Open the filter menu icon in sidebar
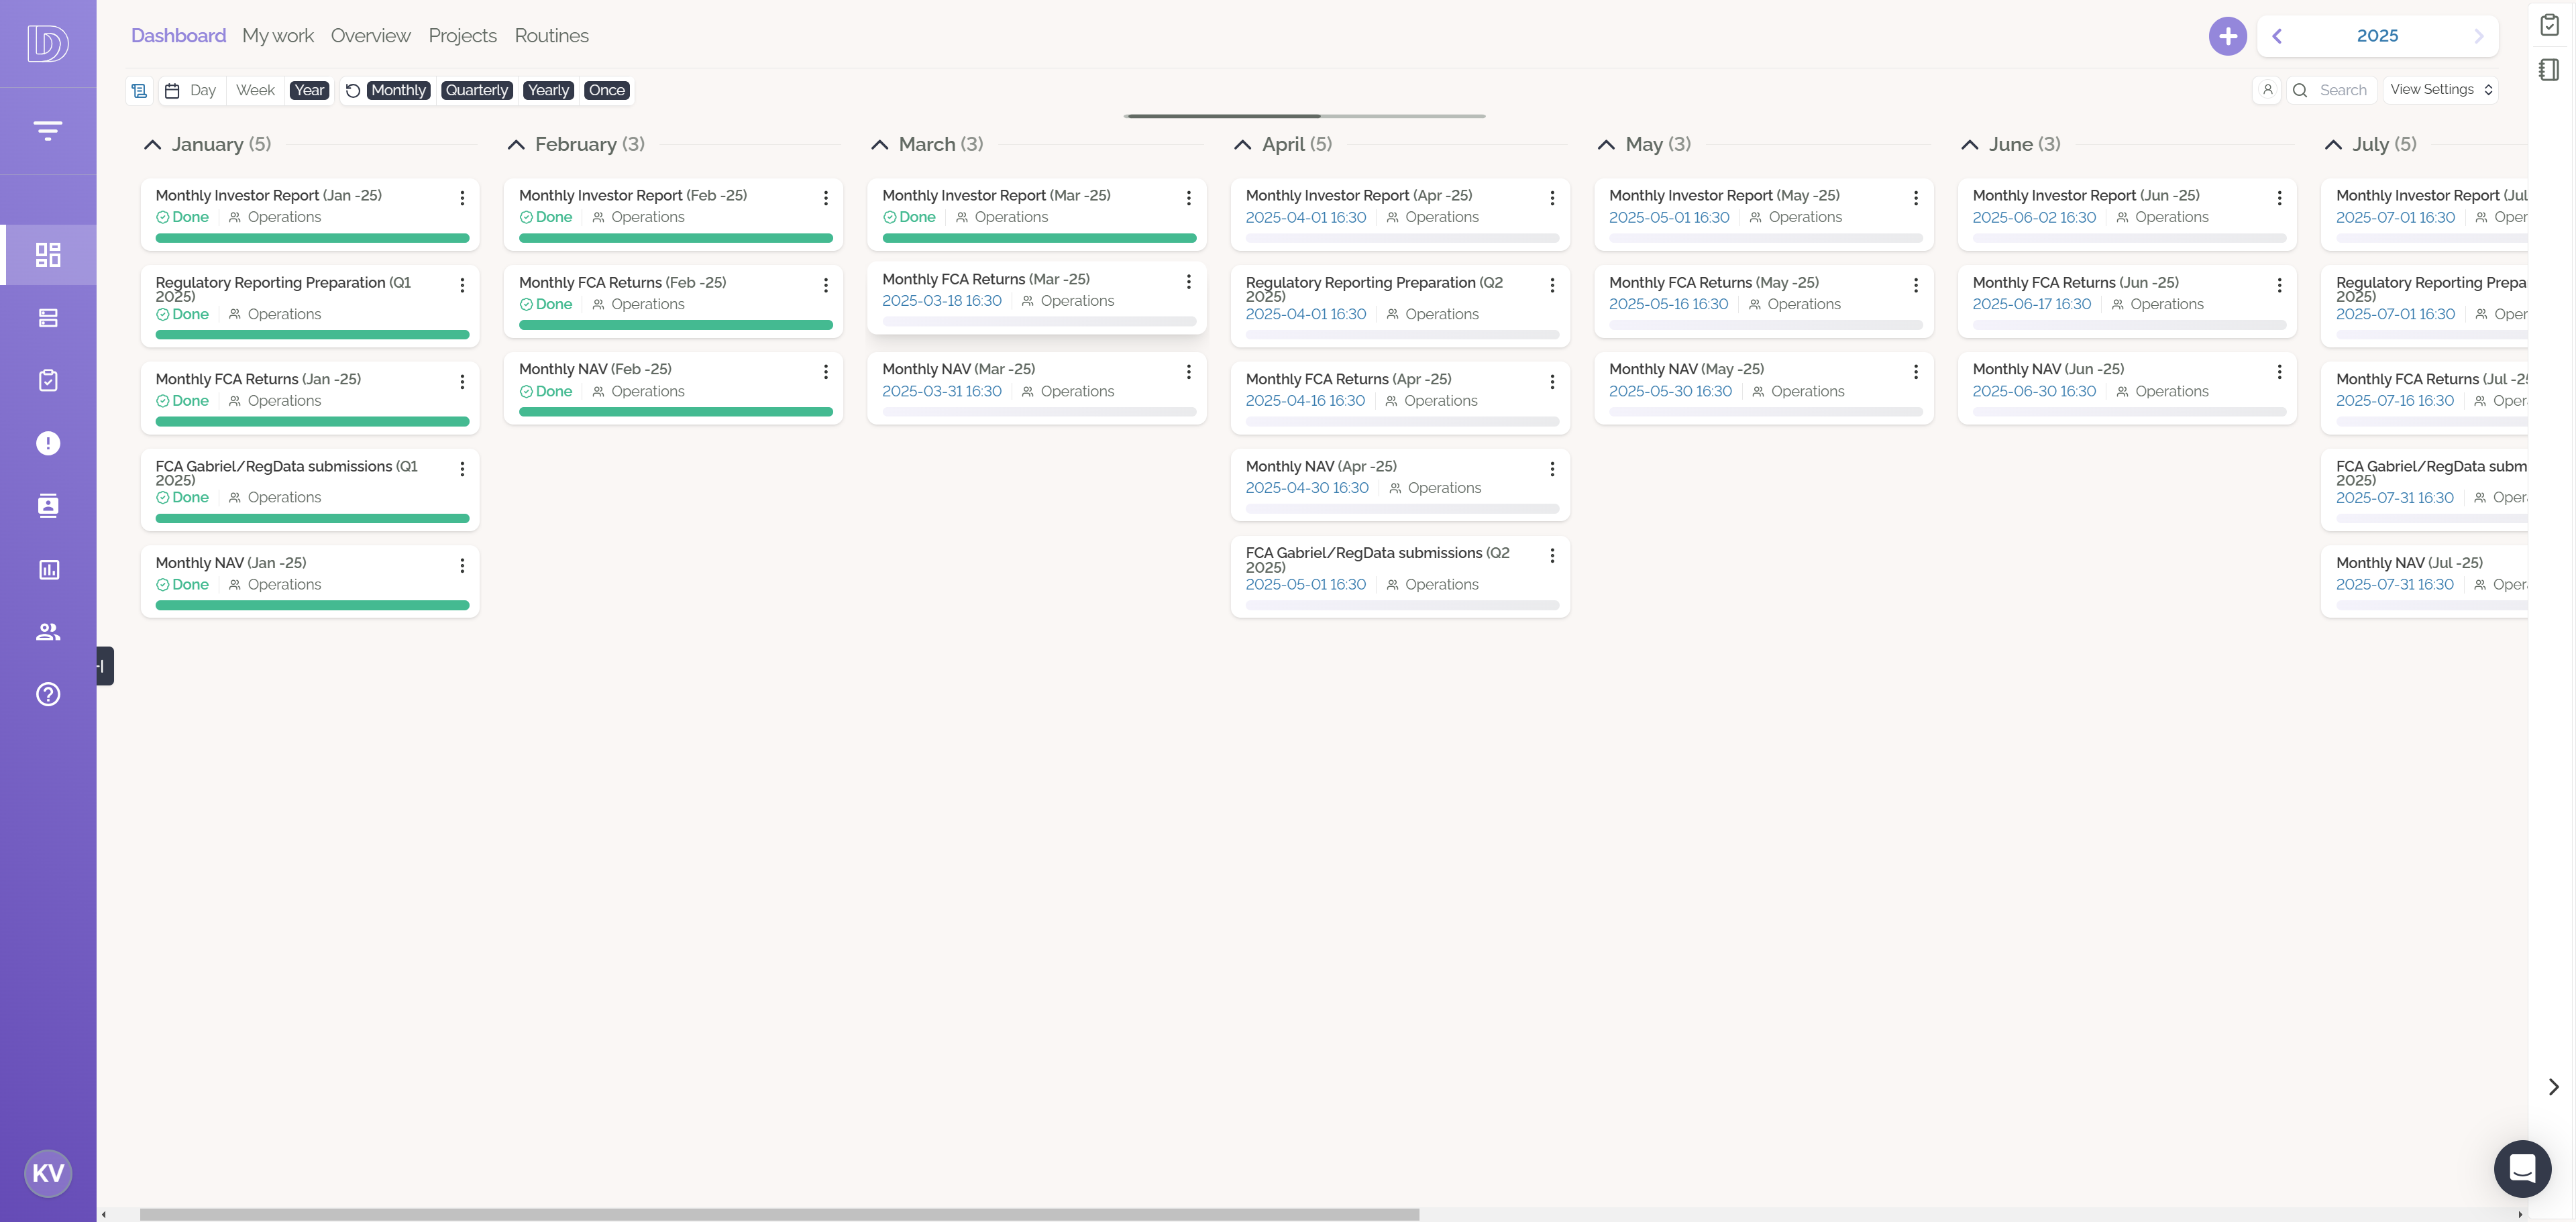Viewport: 2576px width, 1222px height. 48,130
